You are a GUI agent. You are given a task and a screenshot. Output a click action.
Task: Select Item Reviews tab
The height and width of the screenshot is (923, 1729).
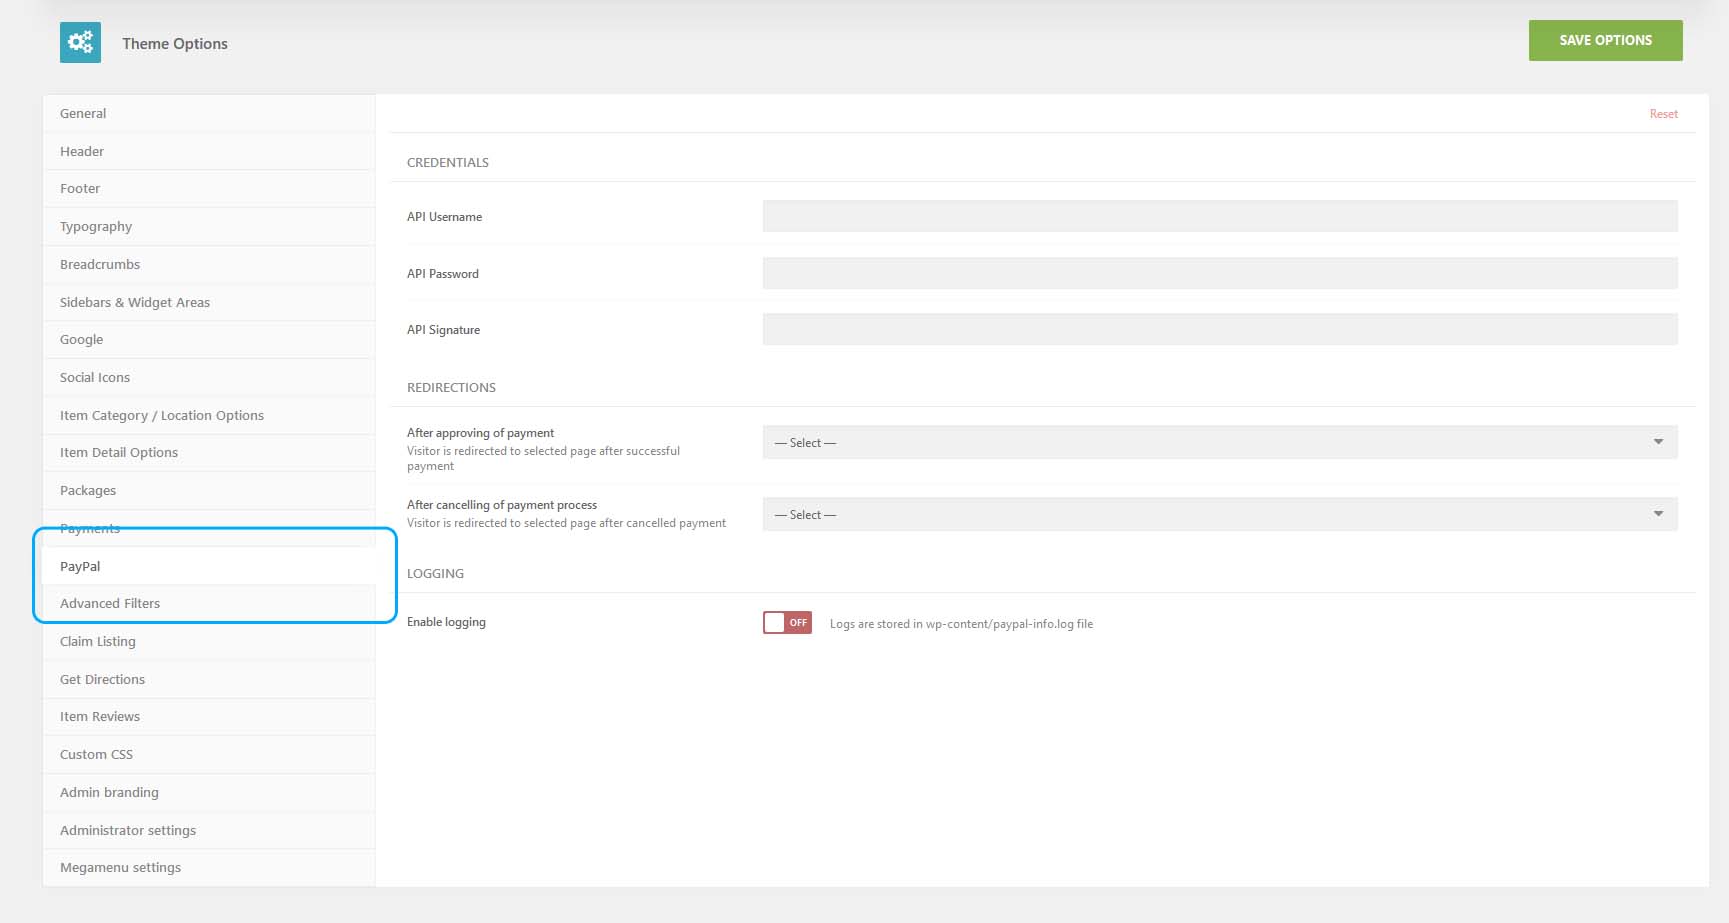(x=209, y=717)
